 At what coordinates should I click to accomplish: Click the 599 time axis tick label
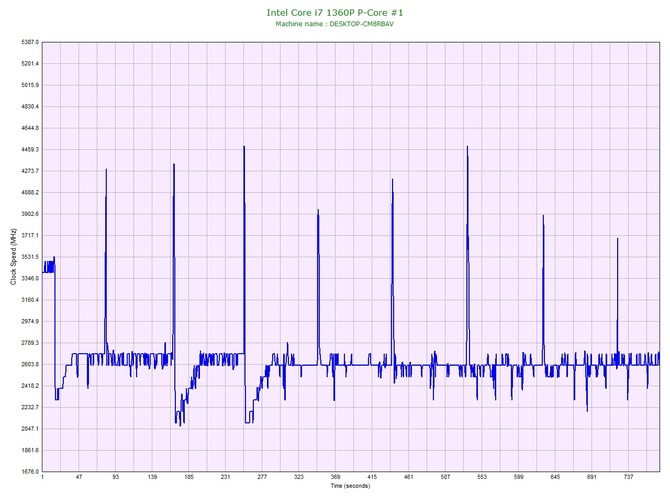[x=519, y=477]
